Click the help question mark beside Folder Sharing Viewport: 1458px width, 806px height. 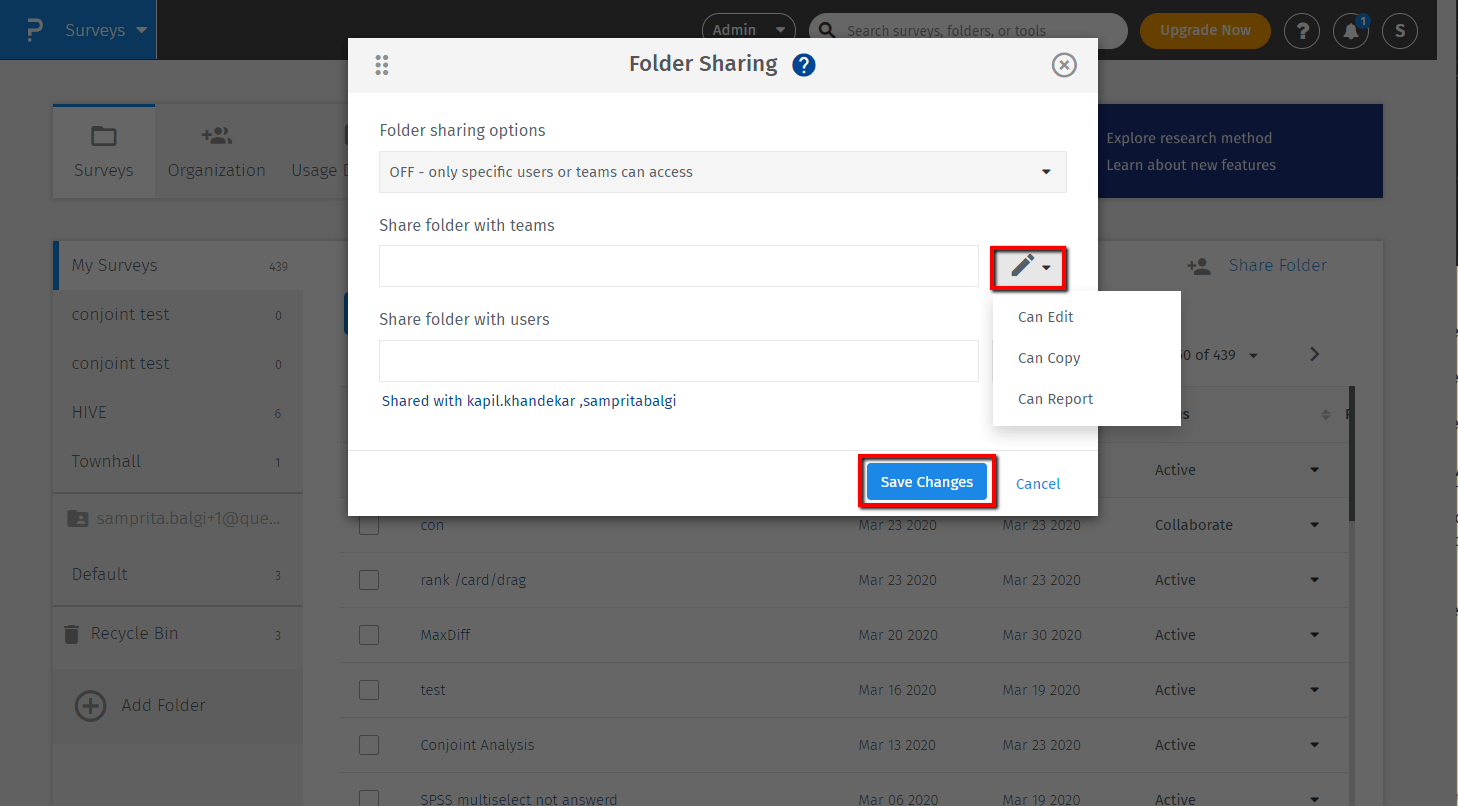804,65
